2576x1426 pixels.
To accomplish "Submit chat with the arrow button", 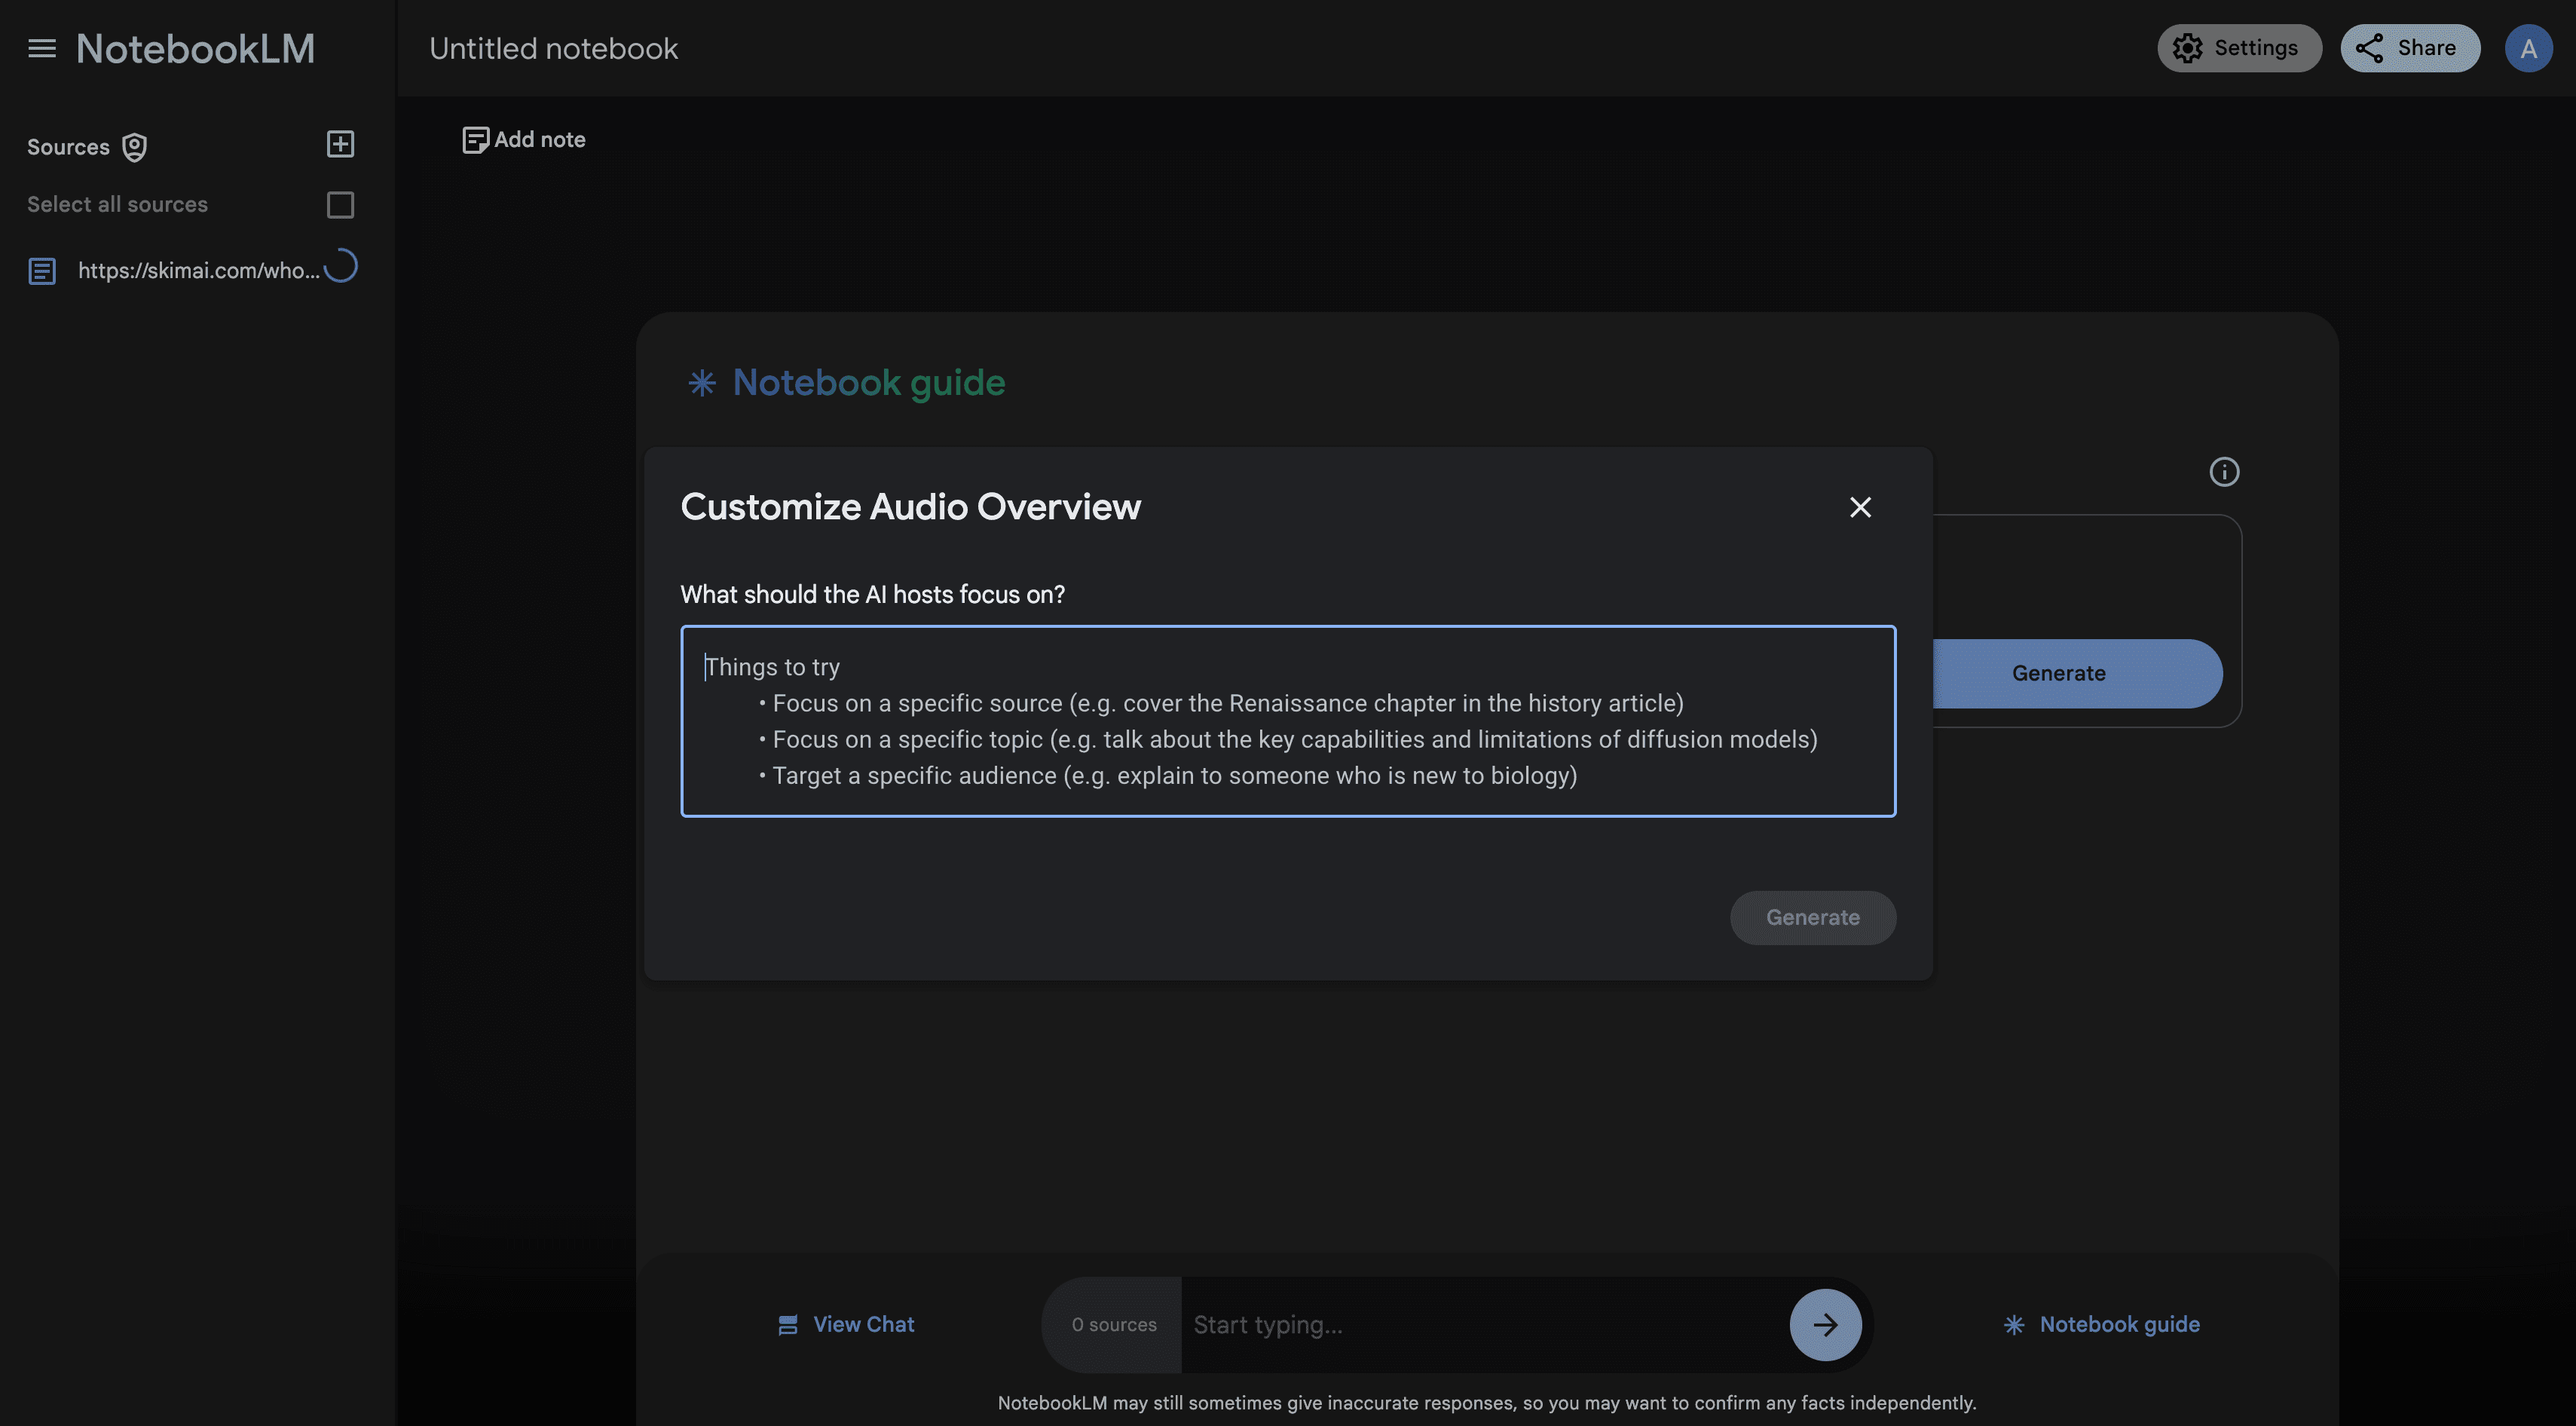I will (x=1825, y=1325).
